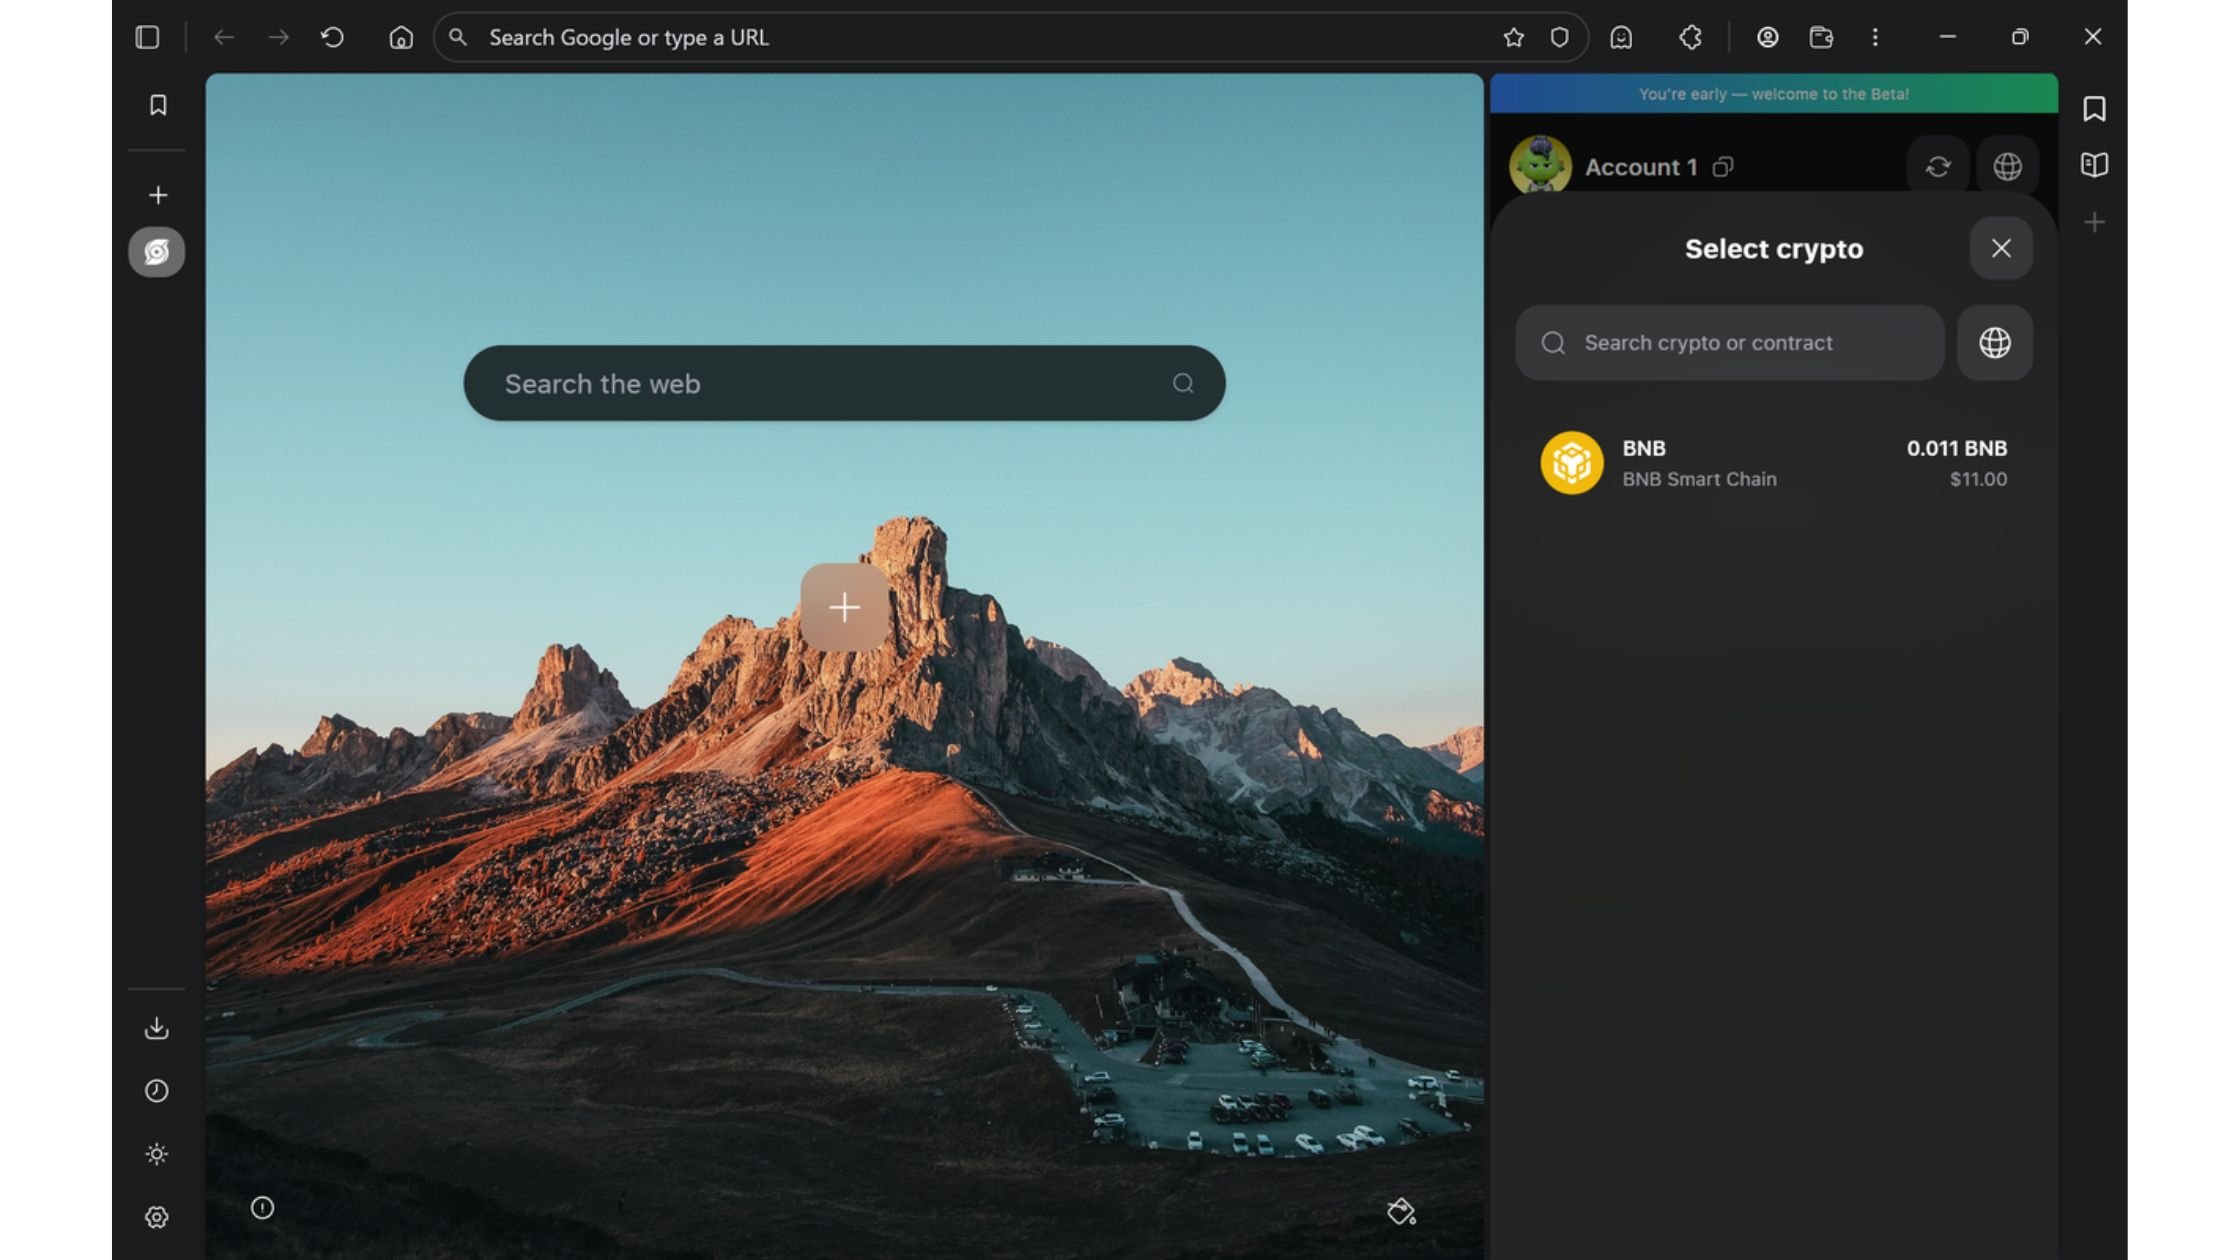Toggle light theme with the sun icon
This screenshot has height=1260, width=2240.
pyautogui.click(x=157, y=1154)
